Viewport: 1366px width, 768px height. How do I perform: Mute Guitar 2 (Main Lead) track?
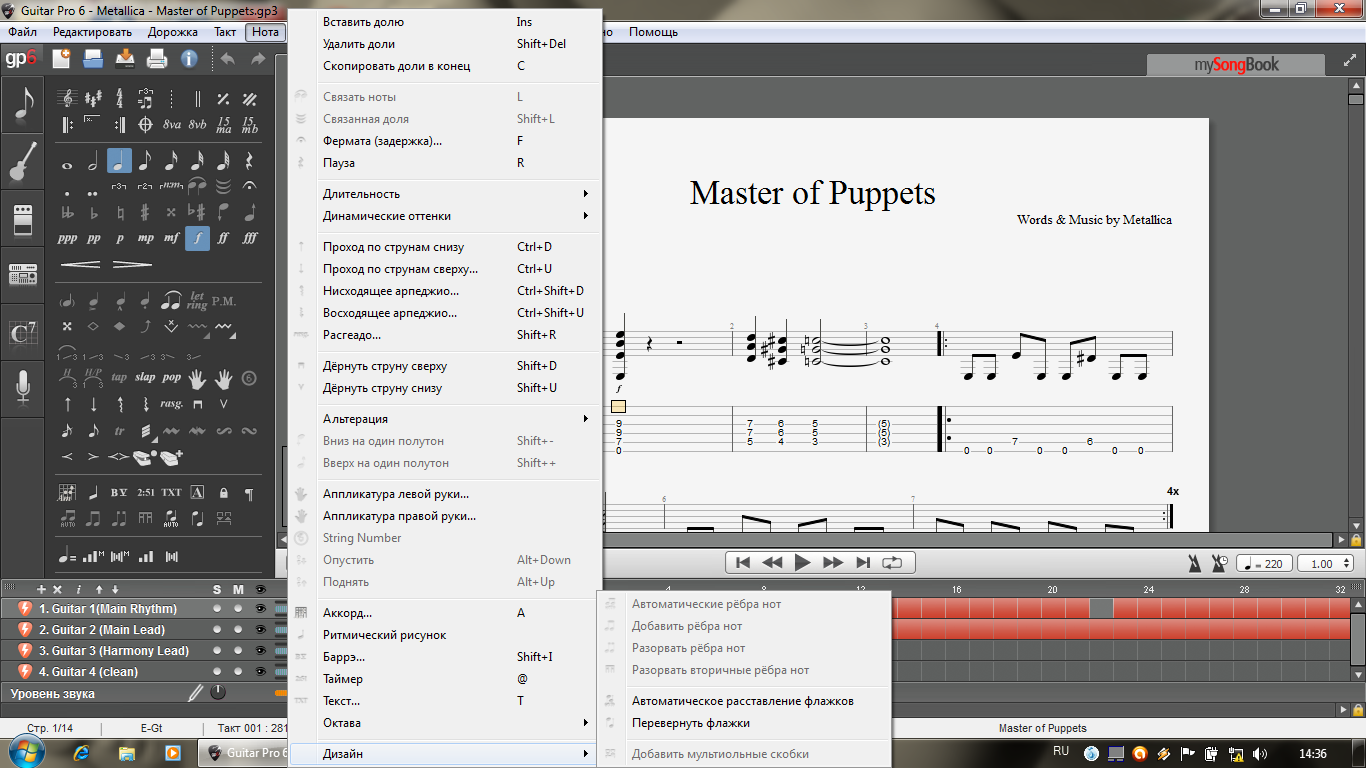pyautogui.click(x=238, y=630)
